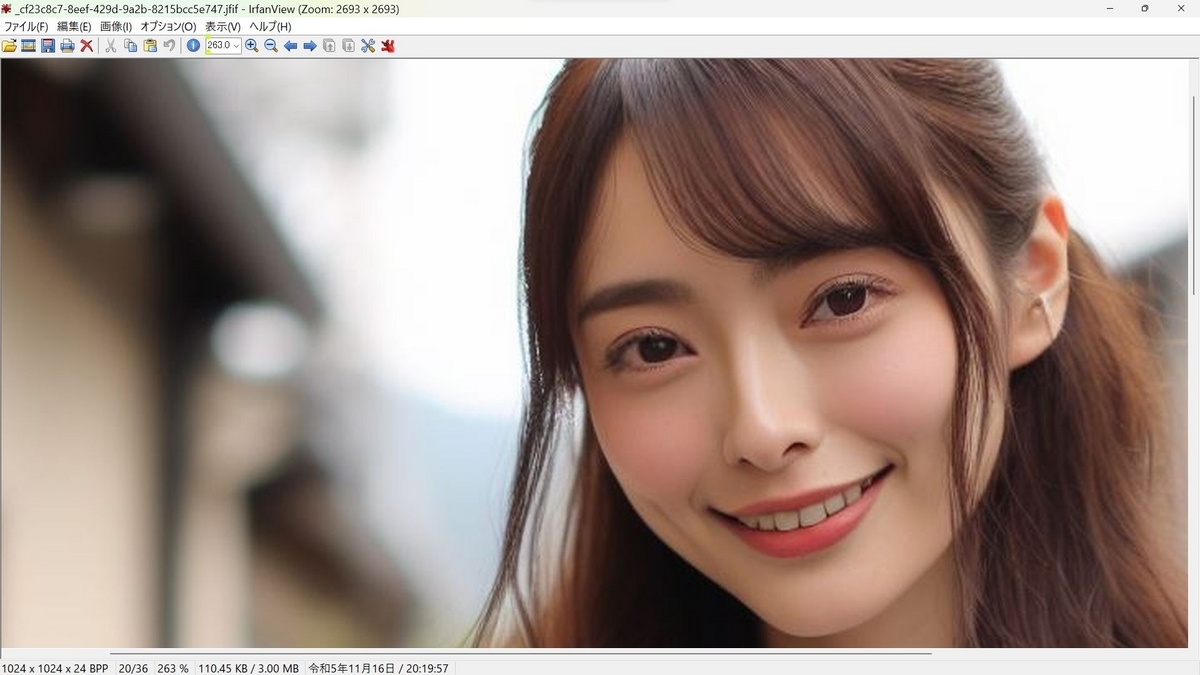
Task: Click status bar file size 110.45 KB / 3.00 MB
Action: coord(248,668)
